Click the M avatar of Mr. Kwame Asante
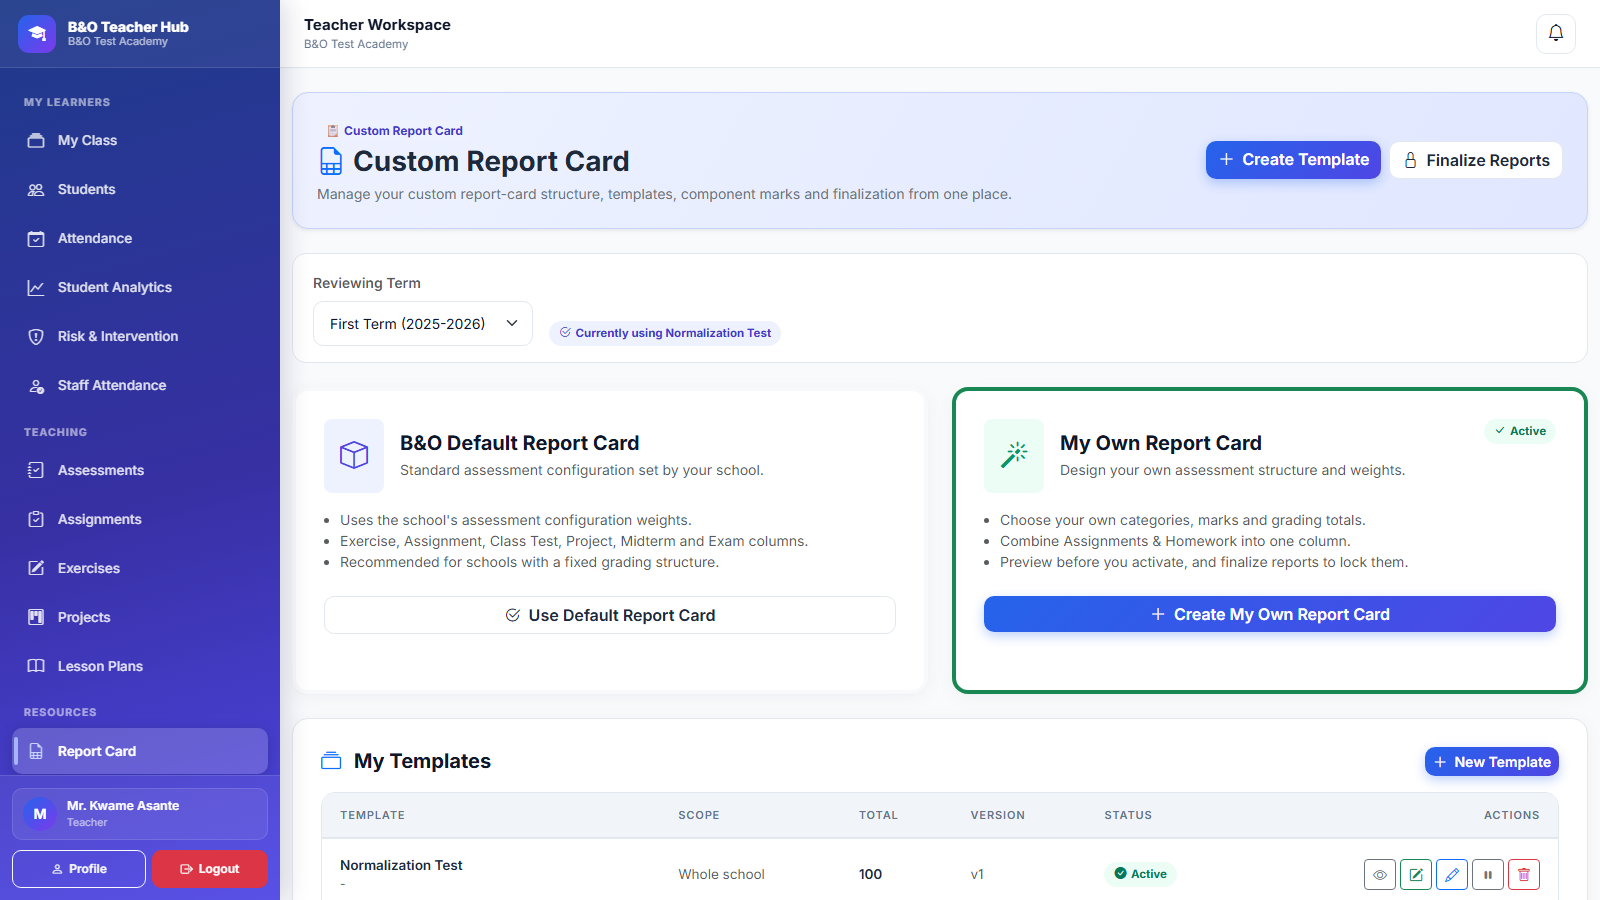The width and height of the screenshot is (1600, 900). click(40, 814)
